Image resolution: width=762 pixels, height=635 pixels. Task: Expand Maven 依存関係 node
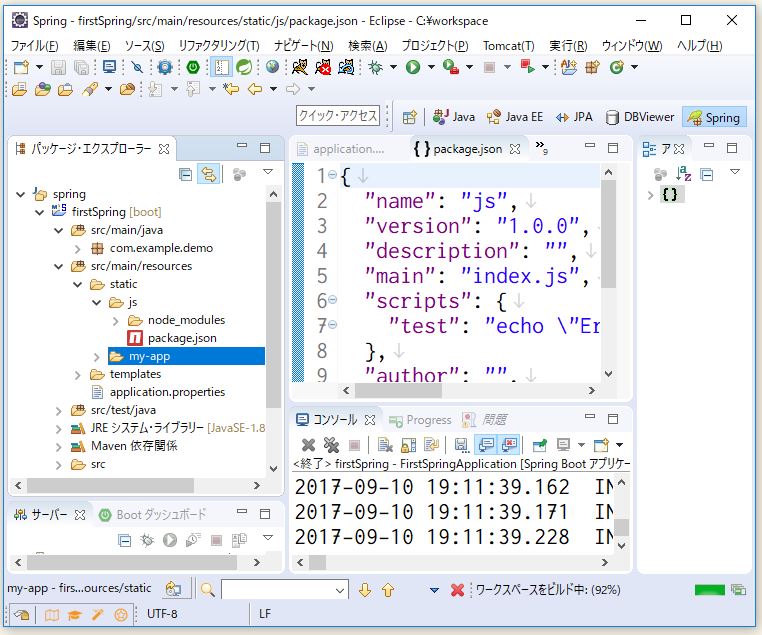[x=59, y=447]
